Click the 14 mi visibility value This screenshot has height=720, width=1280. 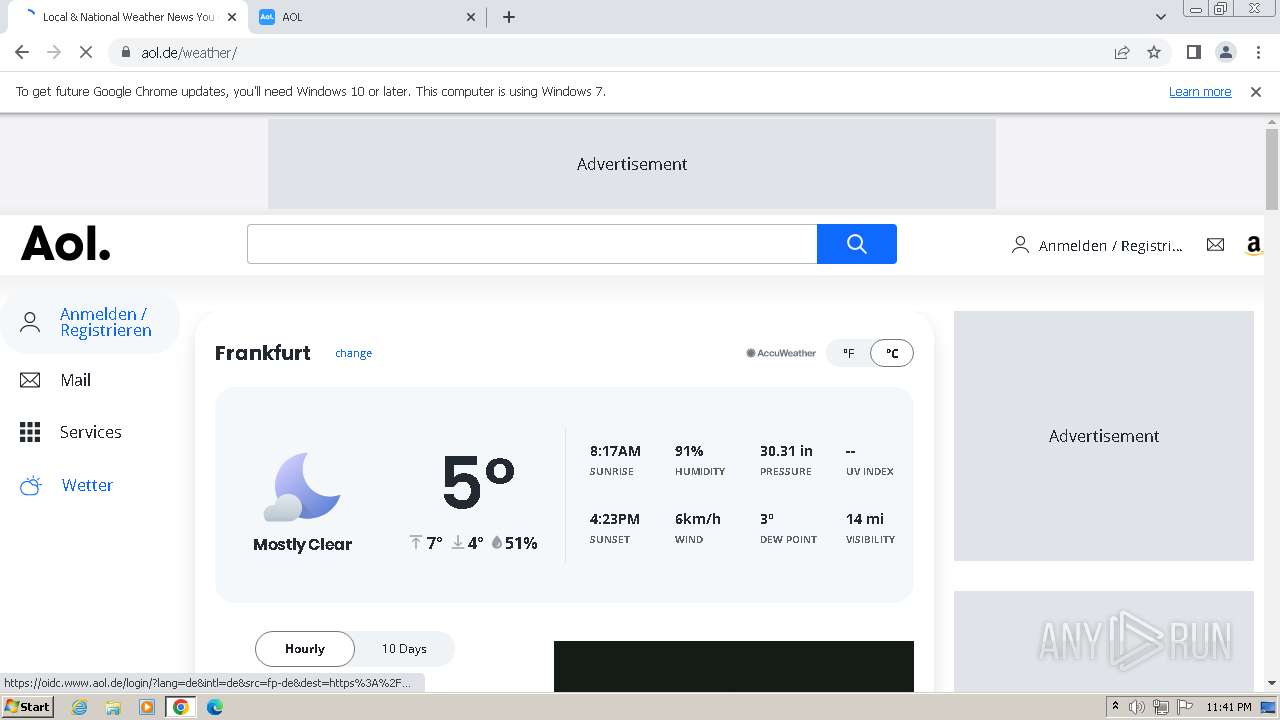coord(865,519)
